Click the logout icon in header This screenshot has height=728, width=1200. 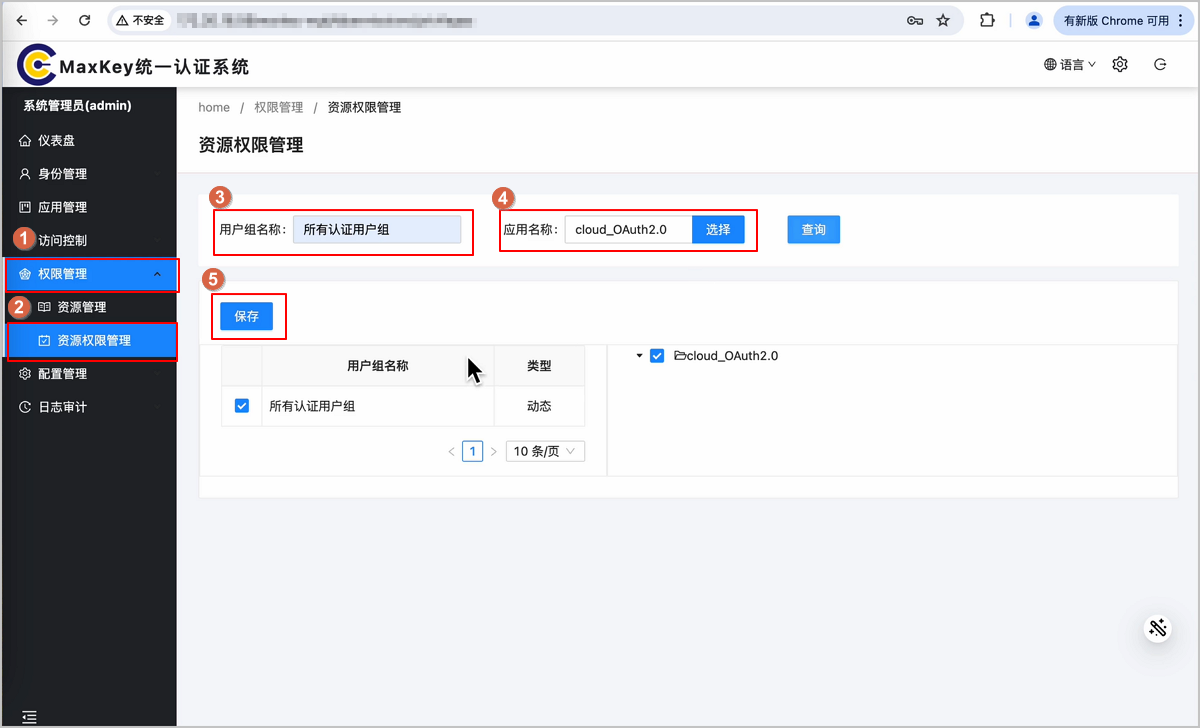click(1160, 64)
